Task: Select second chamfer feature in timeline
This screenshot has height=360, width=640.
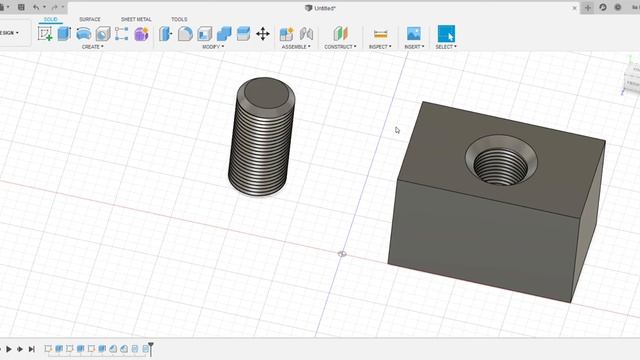Action: 124,349
